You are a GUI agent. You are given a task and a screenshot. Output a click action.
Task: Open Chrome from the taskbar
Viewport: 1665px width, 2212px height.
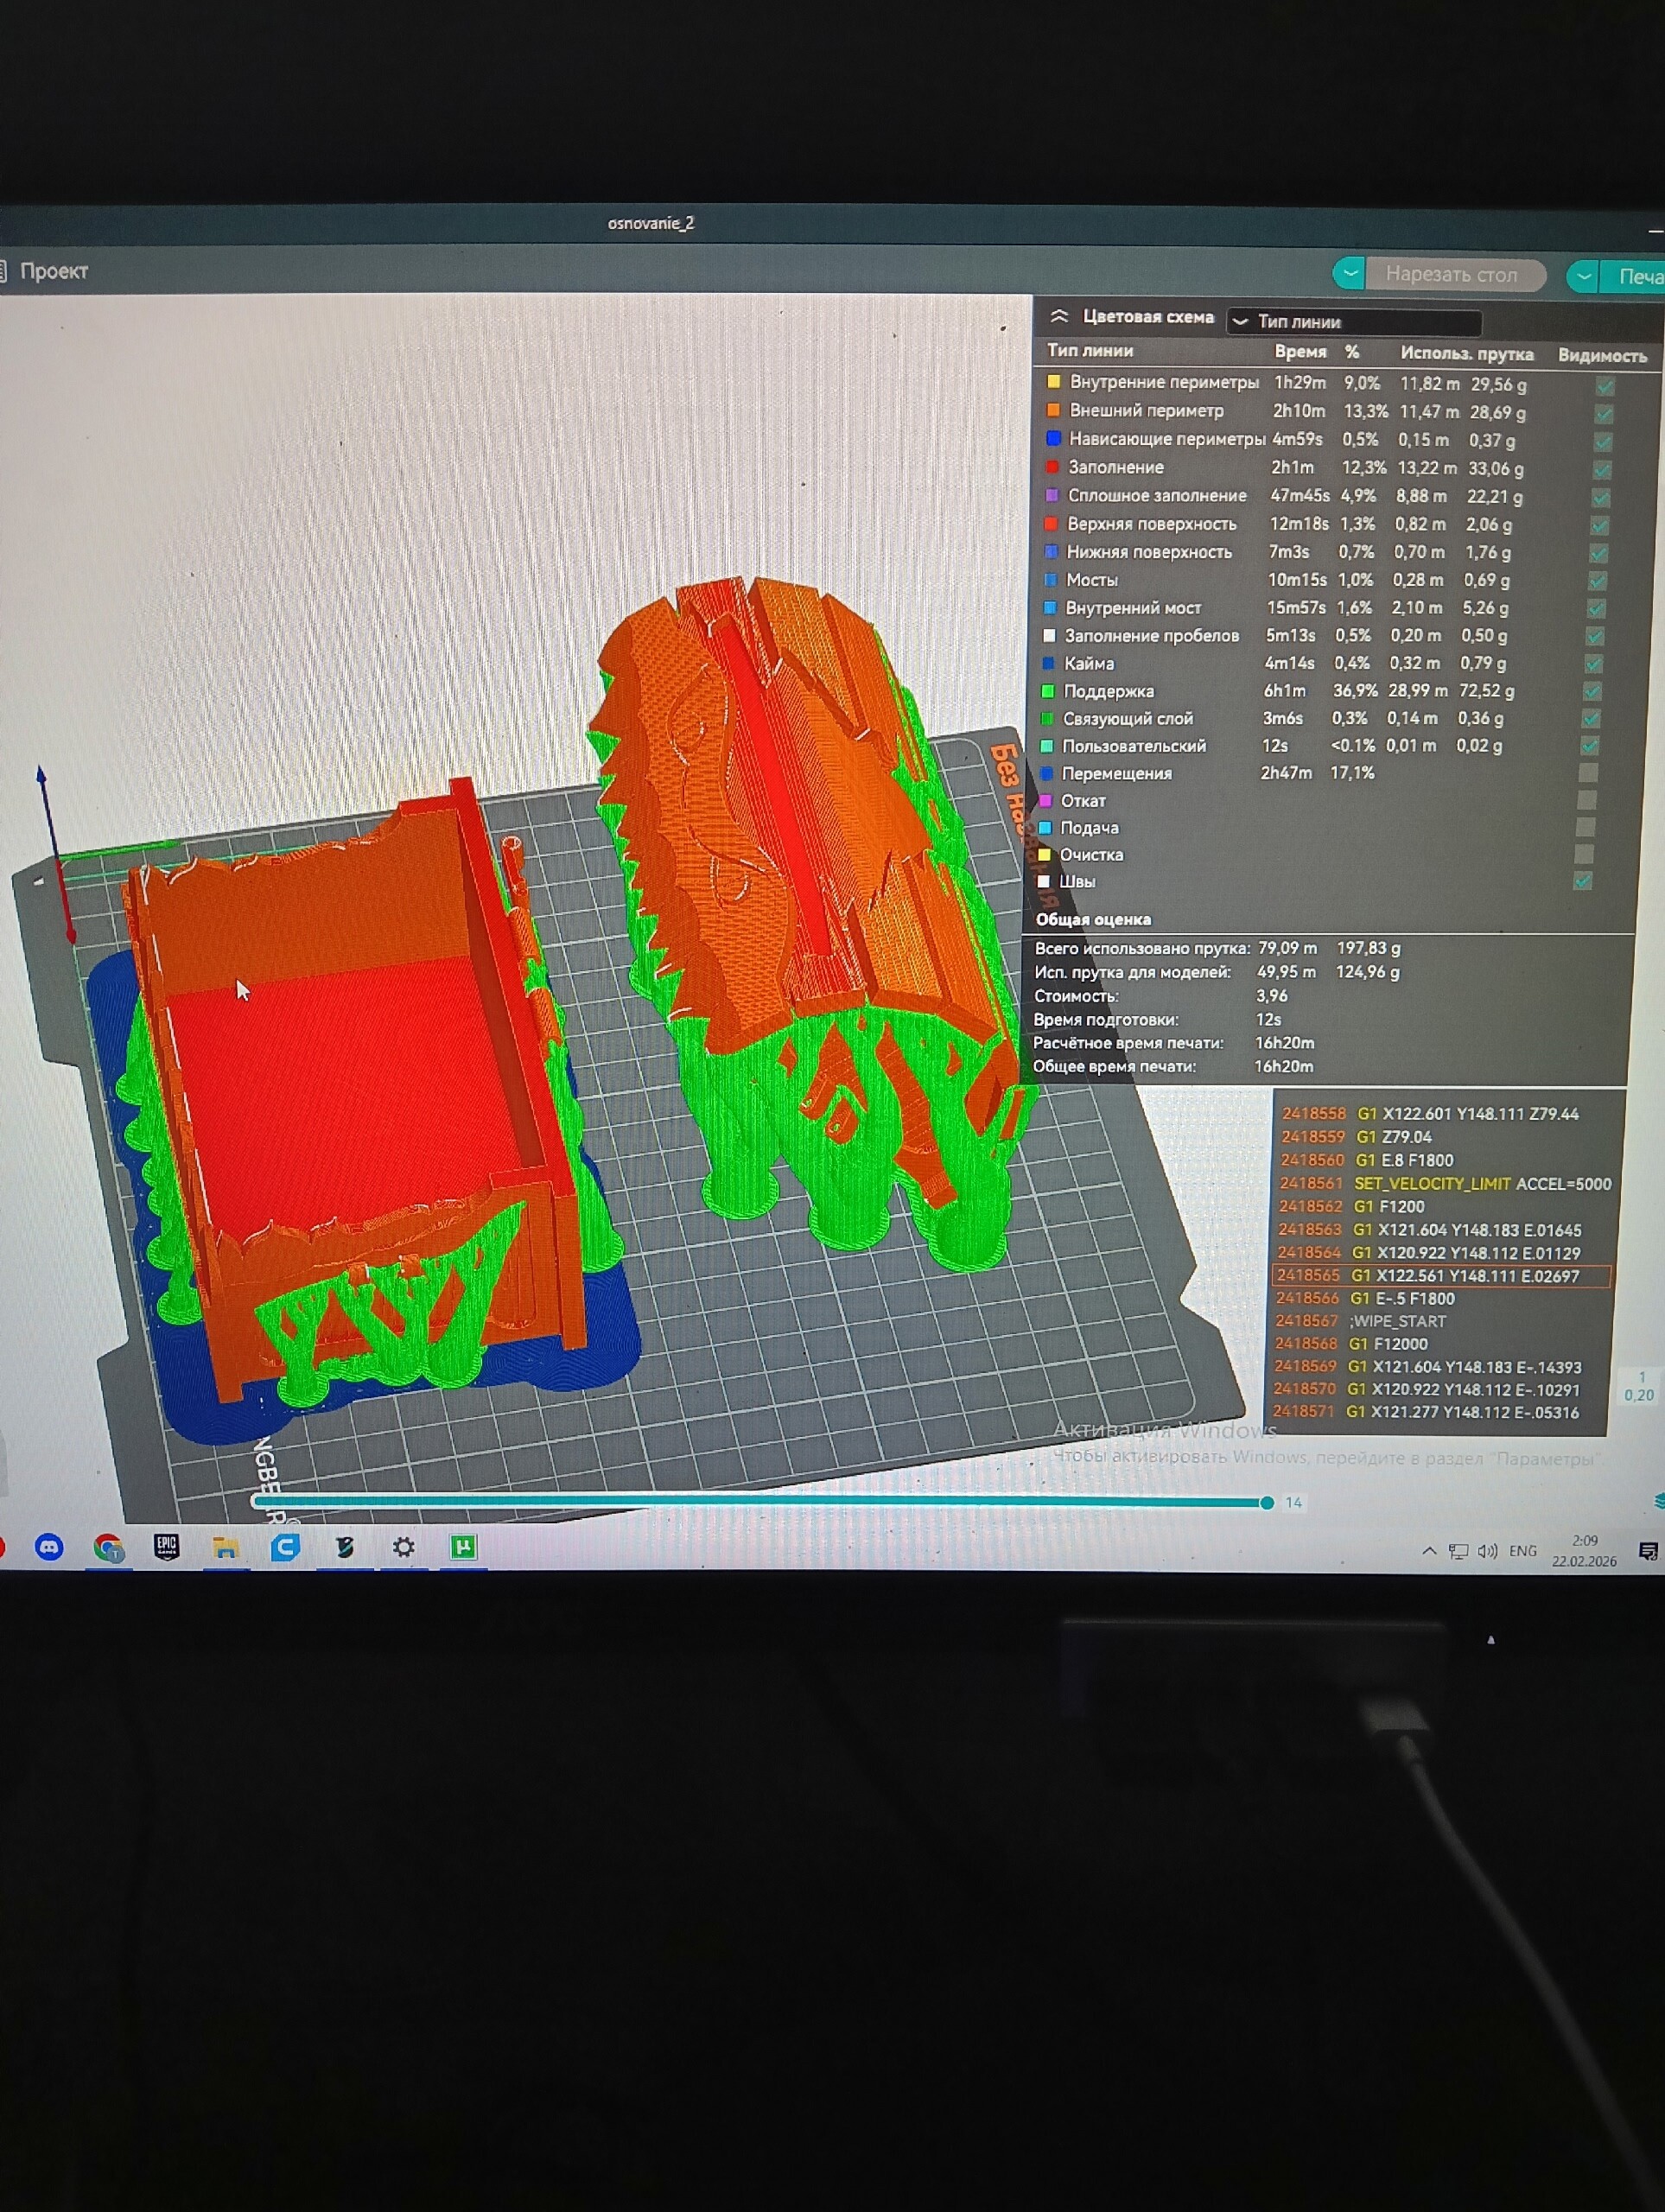coord(108,1548)
